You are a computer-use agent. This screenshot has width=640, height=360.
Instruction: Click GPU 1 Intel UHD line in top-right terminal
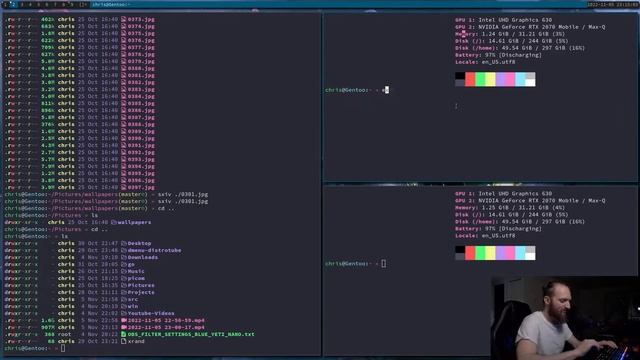tap(503, 20)
